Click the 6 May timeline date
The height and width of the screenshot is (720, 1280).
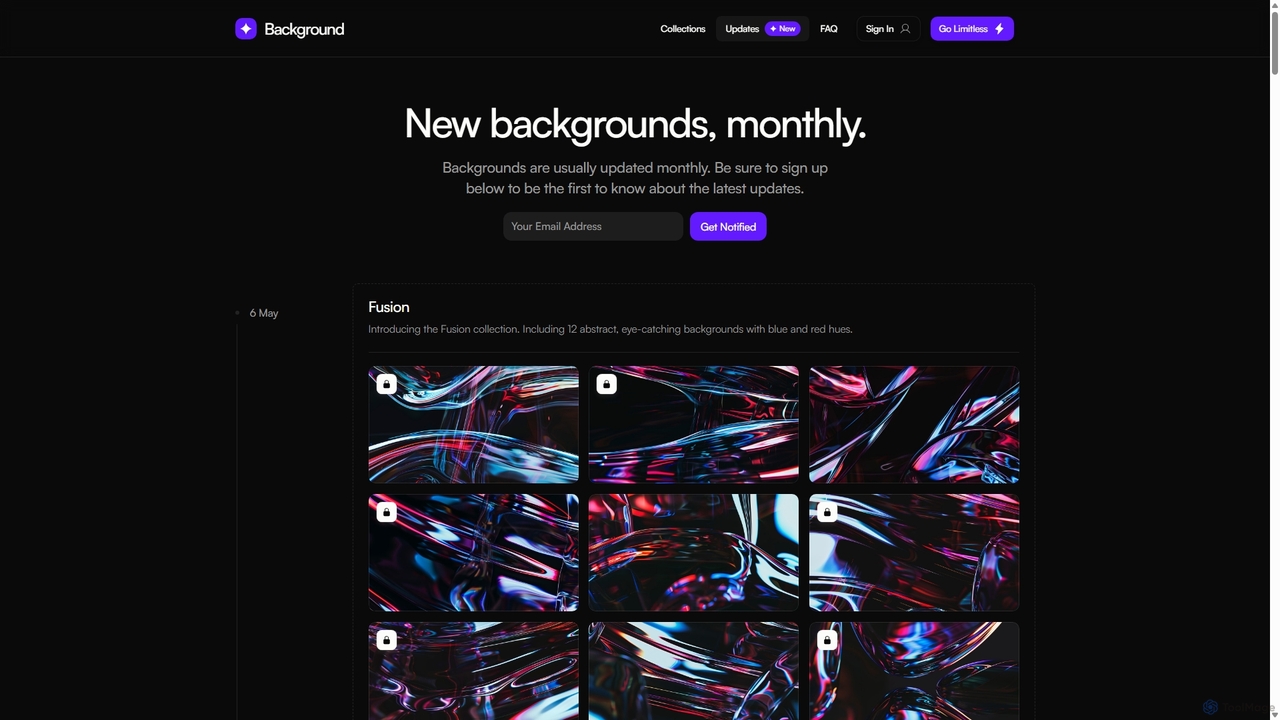tap(264, 313)
